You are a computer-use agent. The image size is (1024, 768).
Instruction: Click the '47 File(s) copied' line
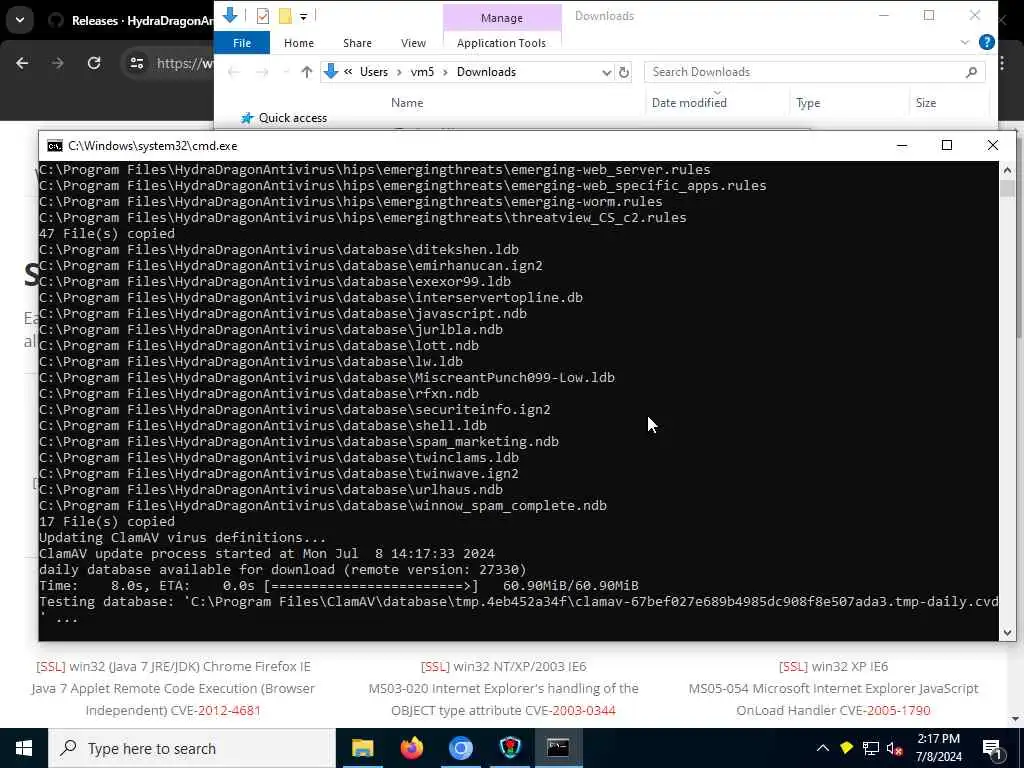coord(107,234)
